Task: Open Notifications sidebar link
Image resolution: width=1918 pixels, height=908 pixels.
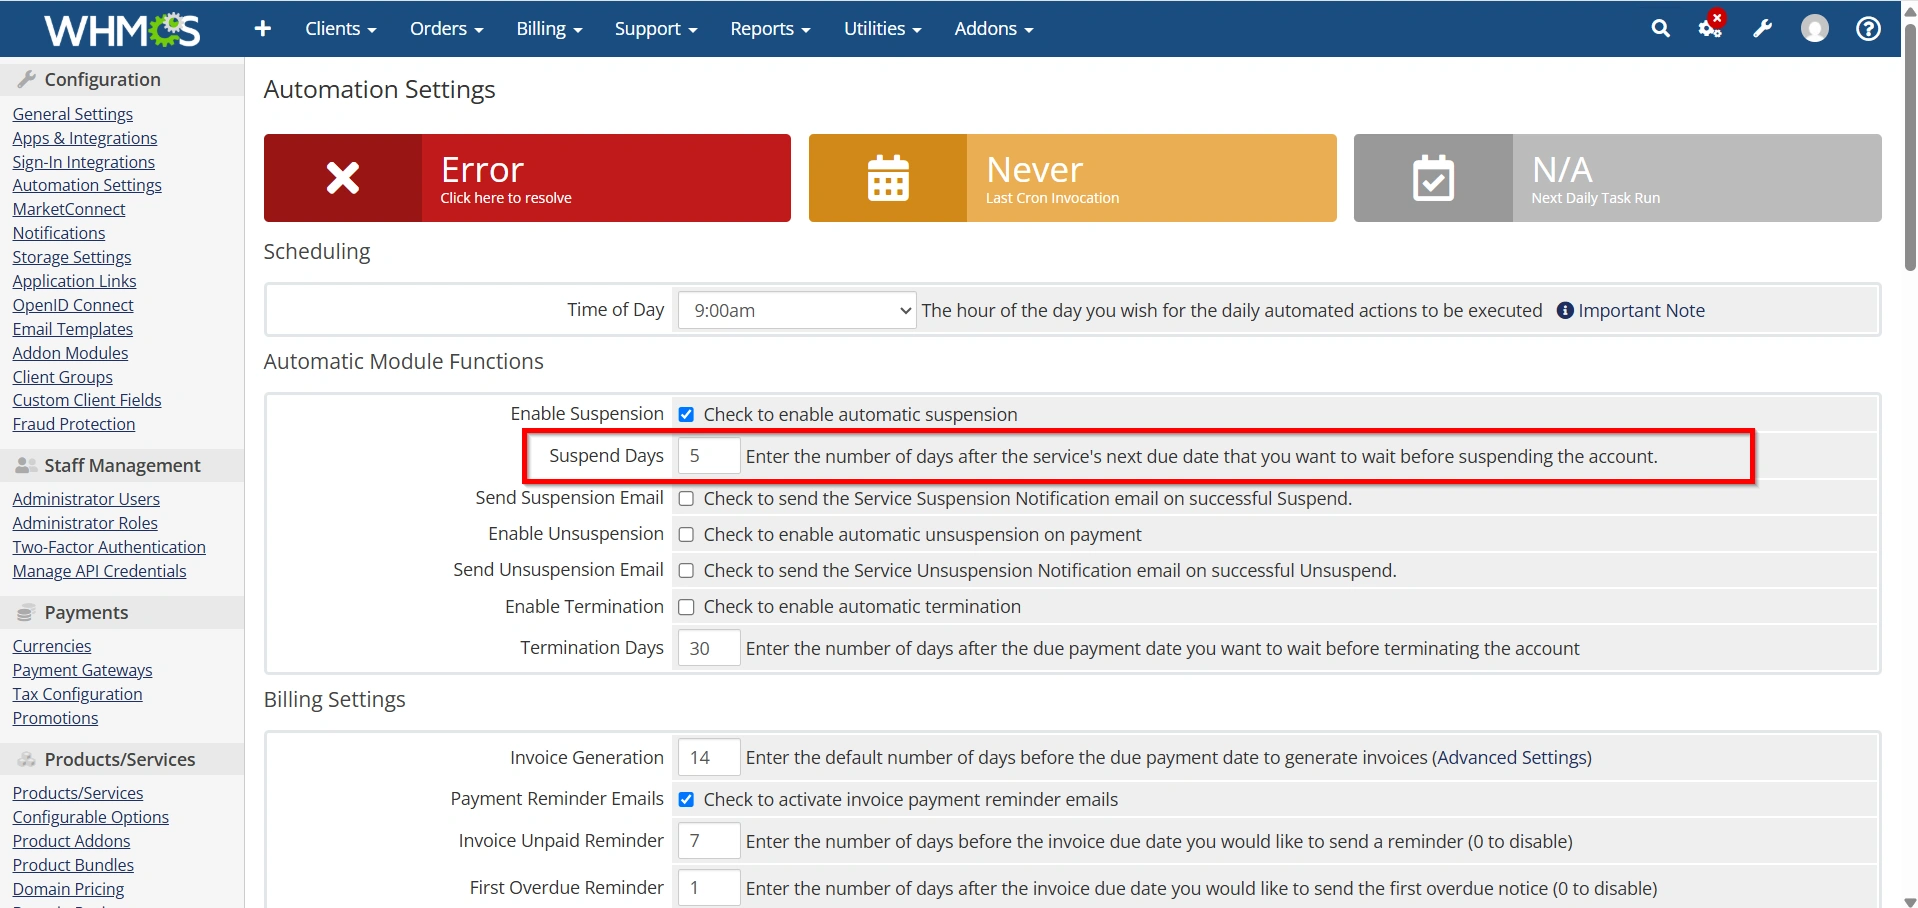Action: [59, 233]
